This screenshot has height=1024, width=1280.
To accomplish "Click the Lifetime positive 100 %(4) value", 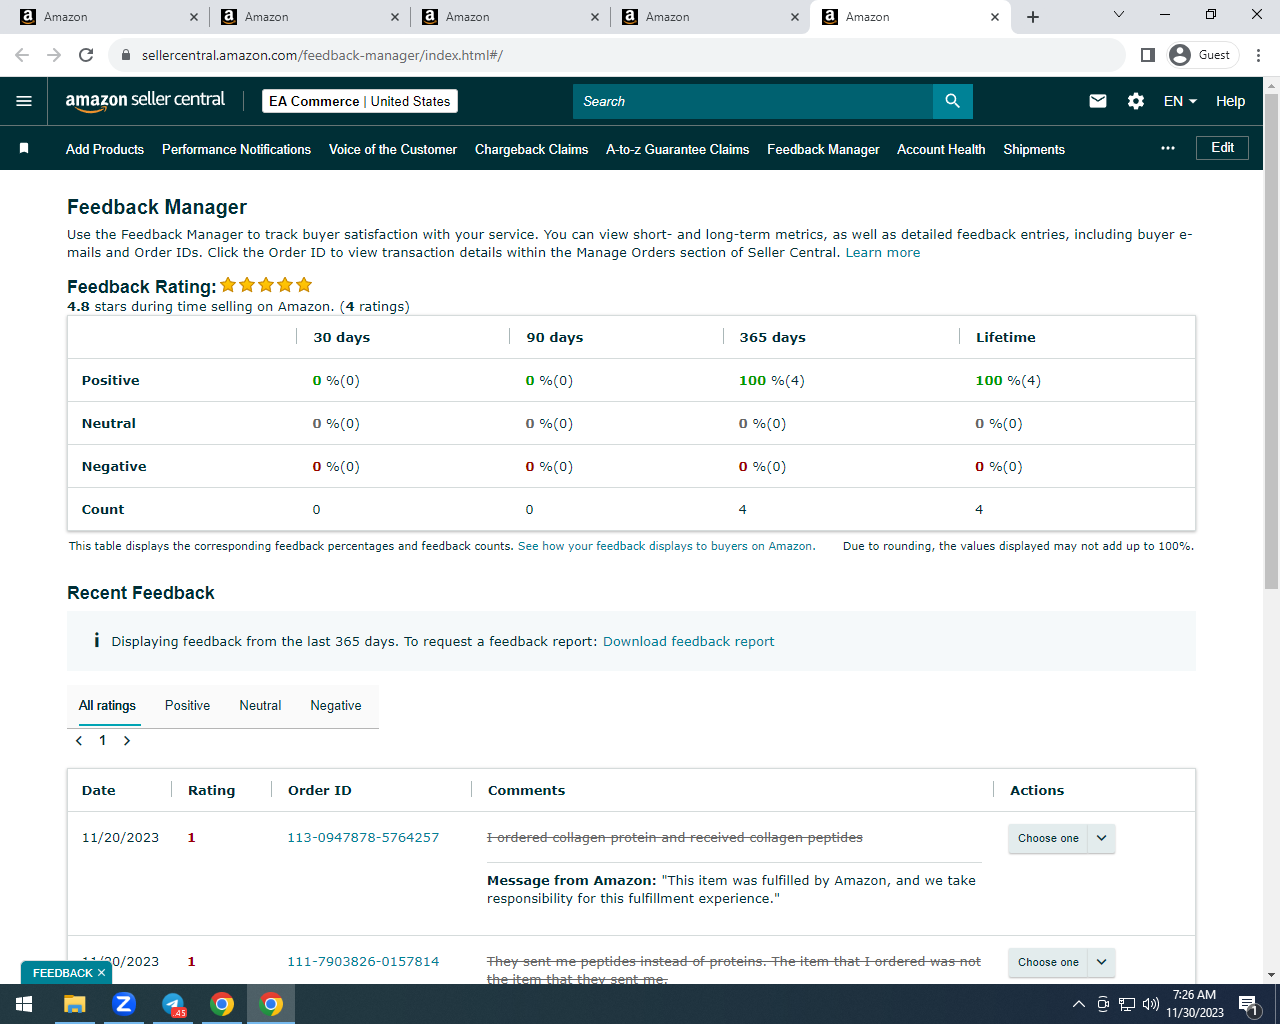I will point(1008,380).
